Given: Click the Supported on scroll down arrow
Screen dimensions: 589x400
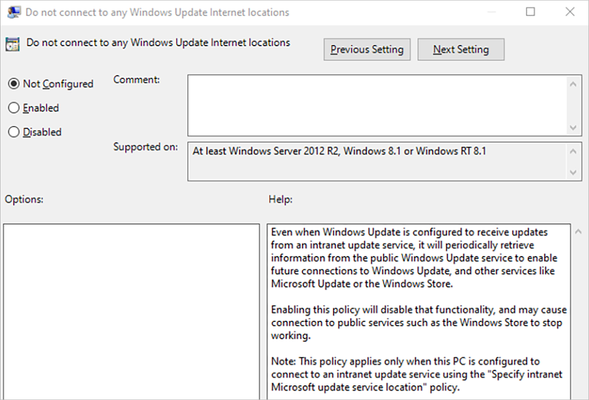Looking at the screenshot, I should point(573,172).
